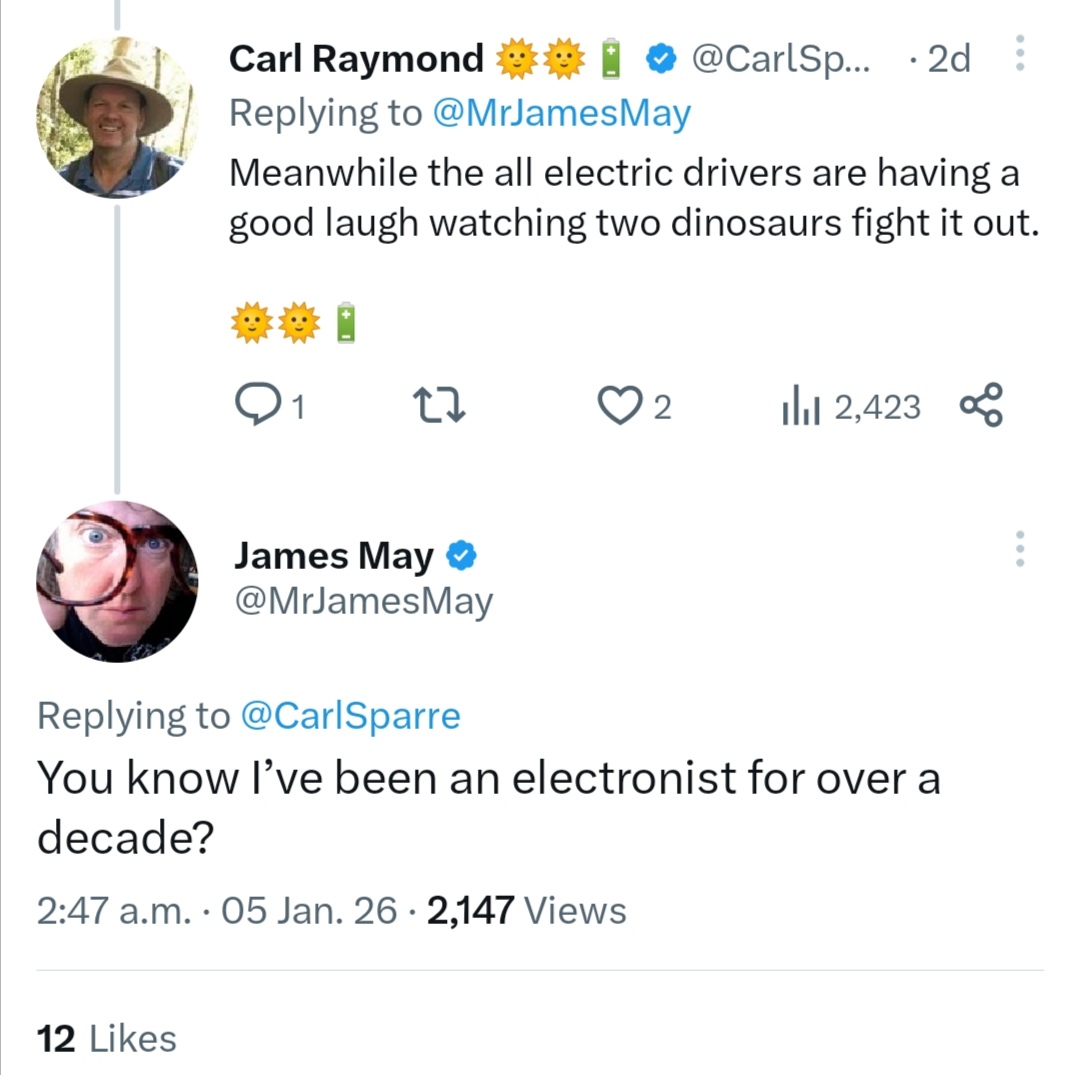
Task: View the 12 Likes list
Action: 106,1038
